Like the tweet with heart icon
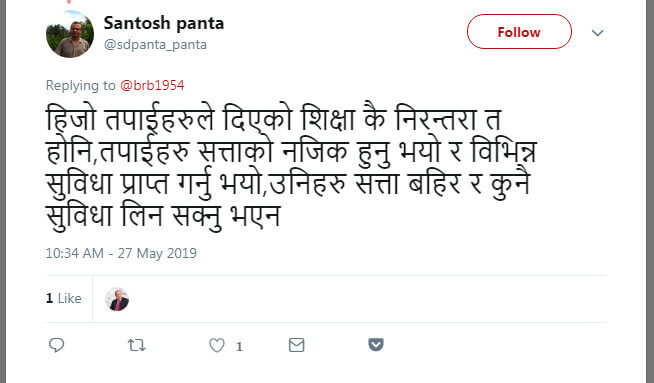The width and height of the screenshot is (654, 383). pos(216,345)
